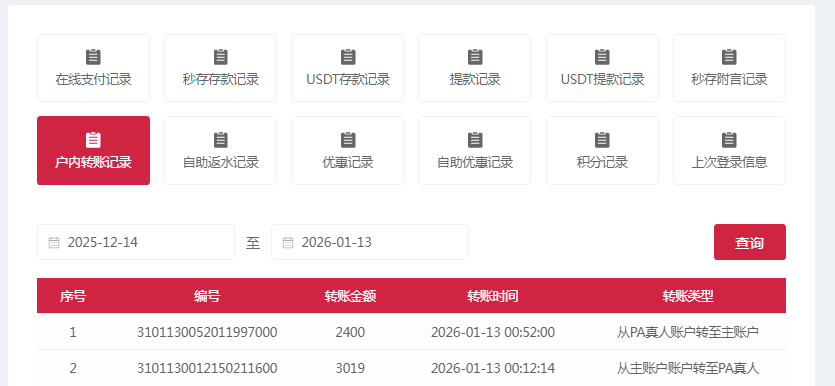The height and width of the screenshot is (386, 835).
Task: Click the timestamp 2026-01-13 00:52:00
Action: click(493, 332)
